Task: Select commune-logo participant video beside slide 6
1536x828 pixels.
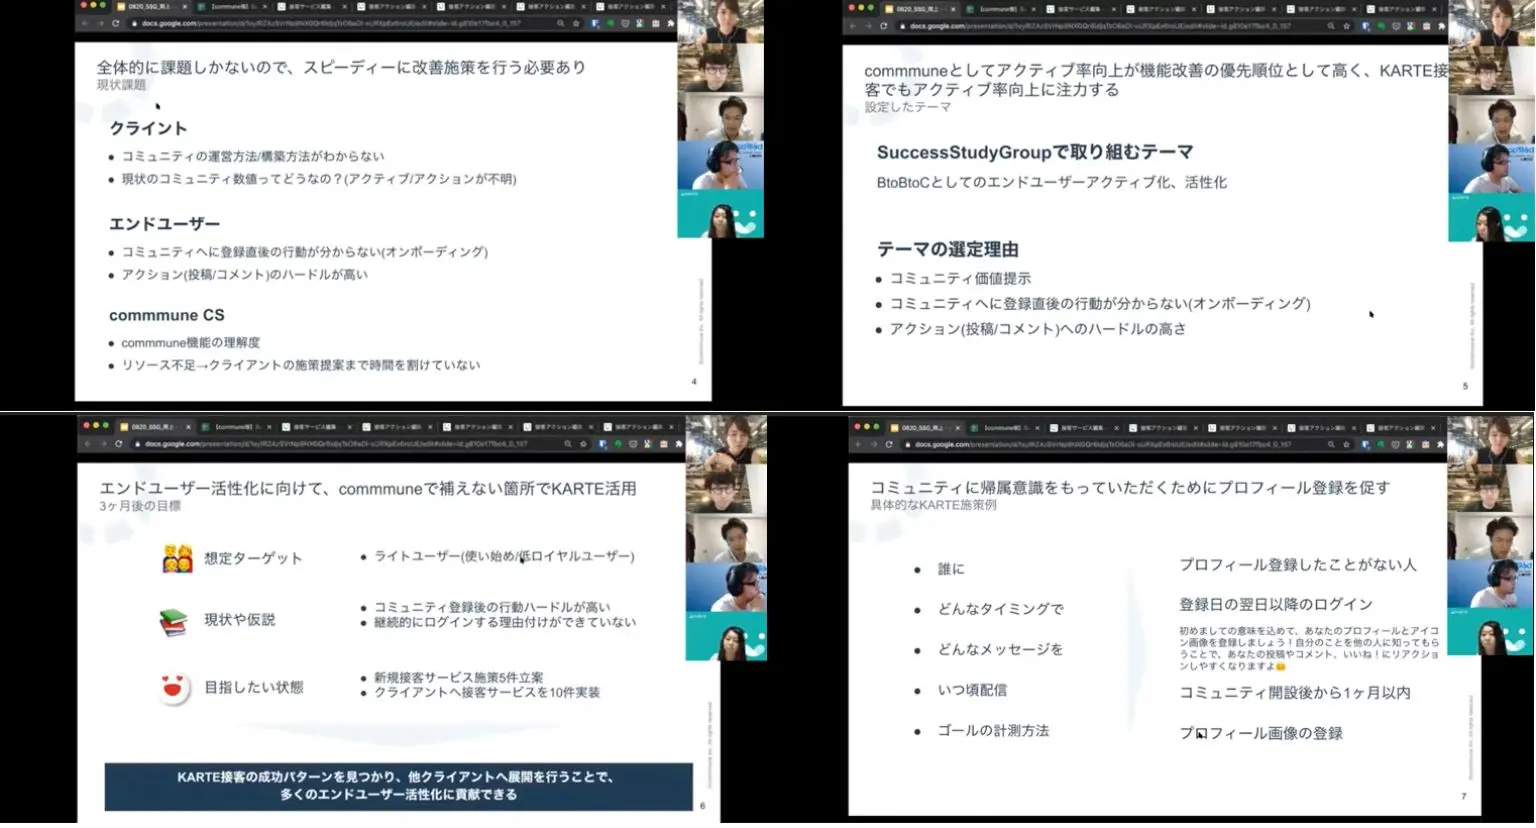Action: (x=726, y=636)
